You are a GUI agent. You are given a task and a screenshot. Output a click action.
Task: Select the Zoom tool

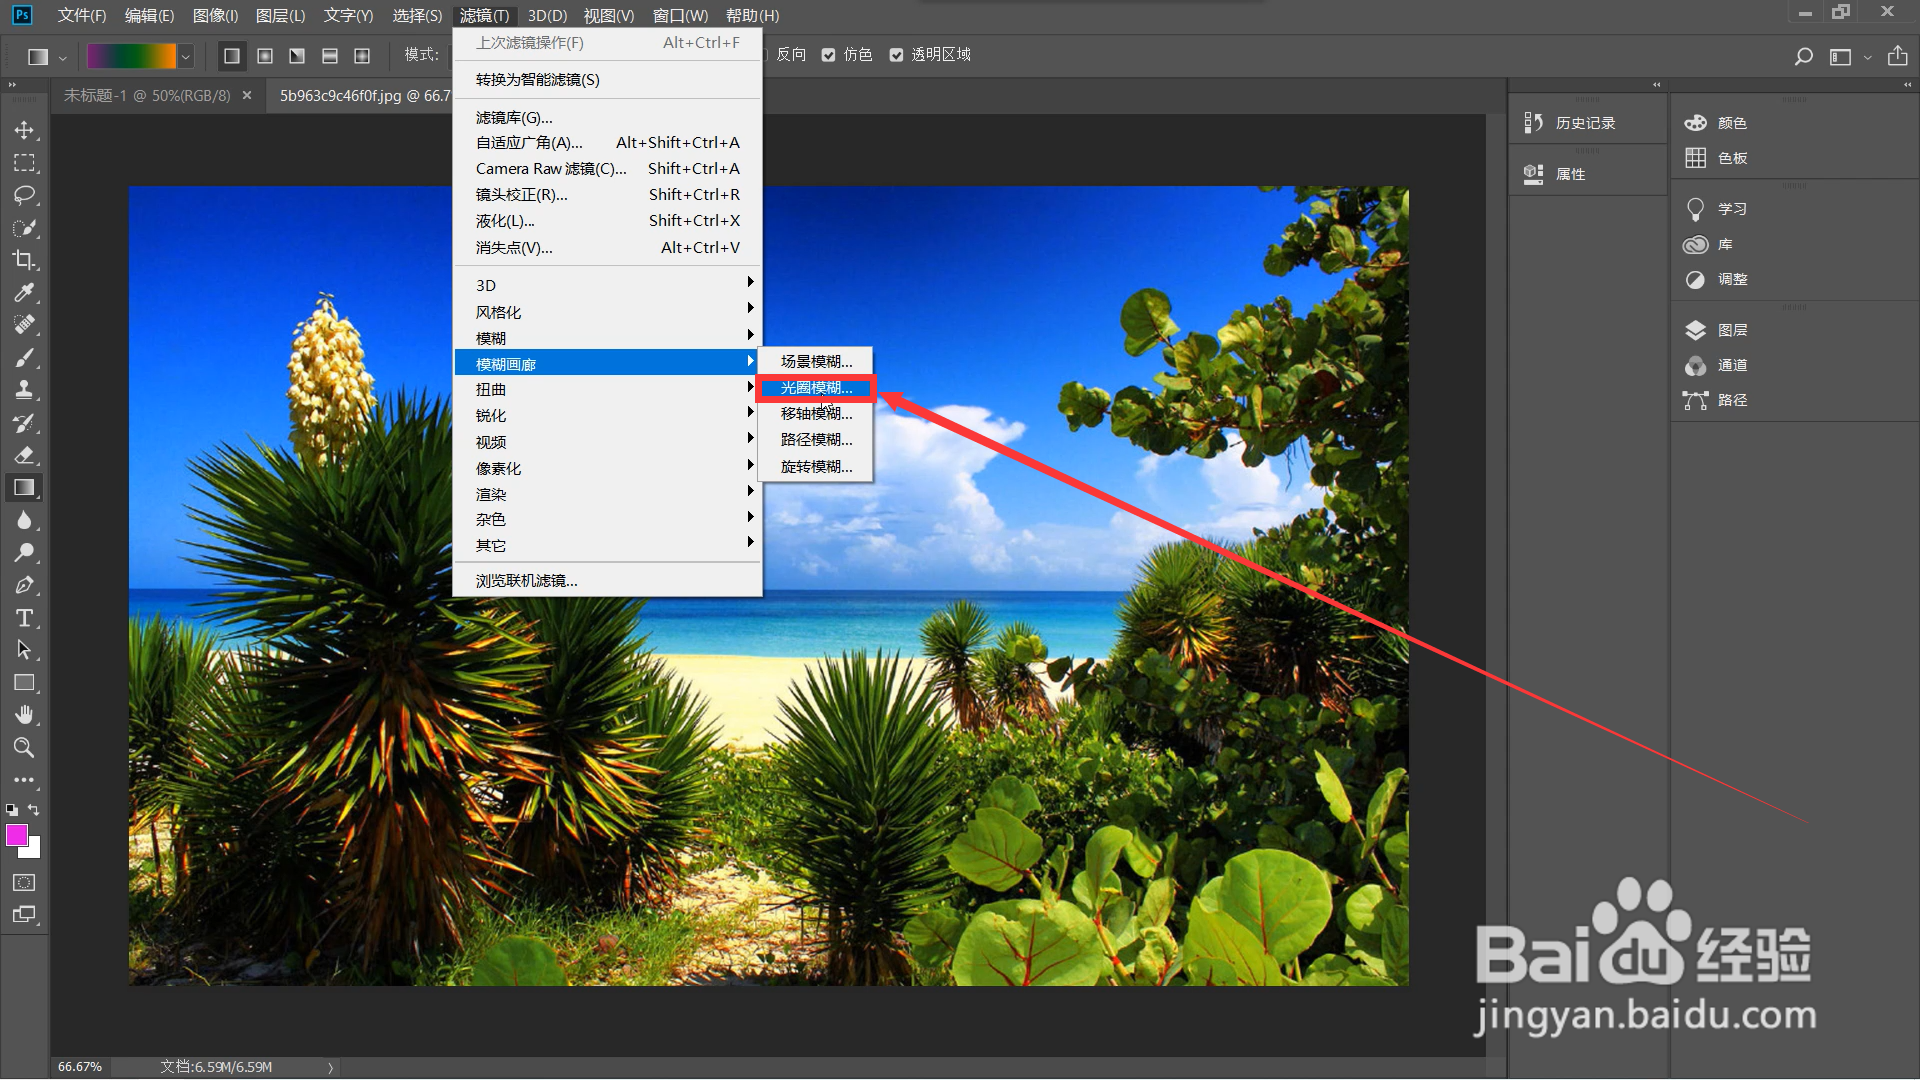(x=24, y=747)
